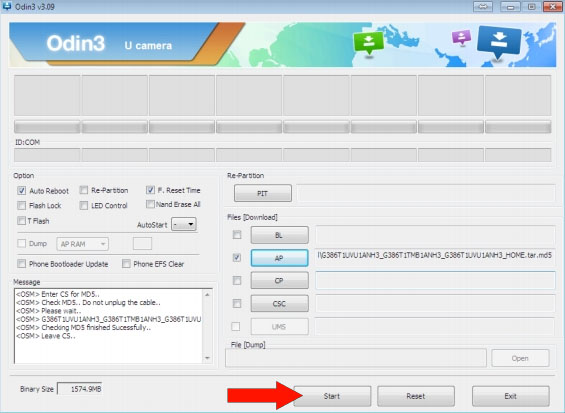Click message log scroll down arrow
The width and height of the screenshot is (565, 413).
tap(207, 358)
